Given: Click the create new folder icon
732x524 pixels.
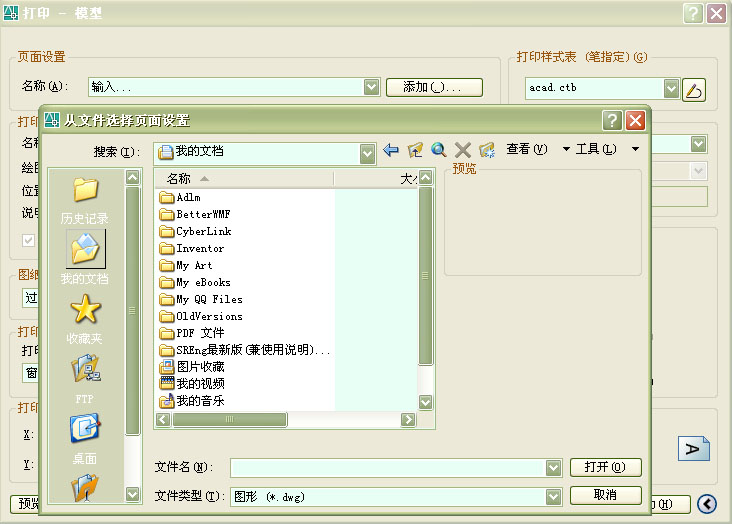Looking at the screenshot, I should point(486,150).
